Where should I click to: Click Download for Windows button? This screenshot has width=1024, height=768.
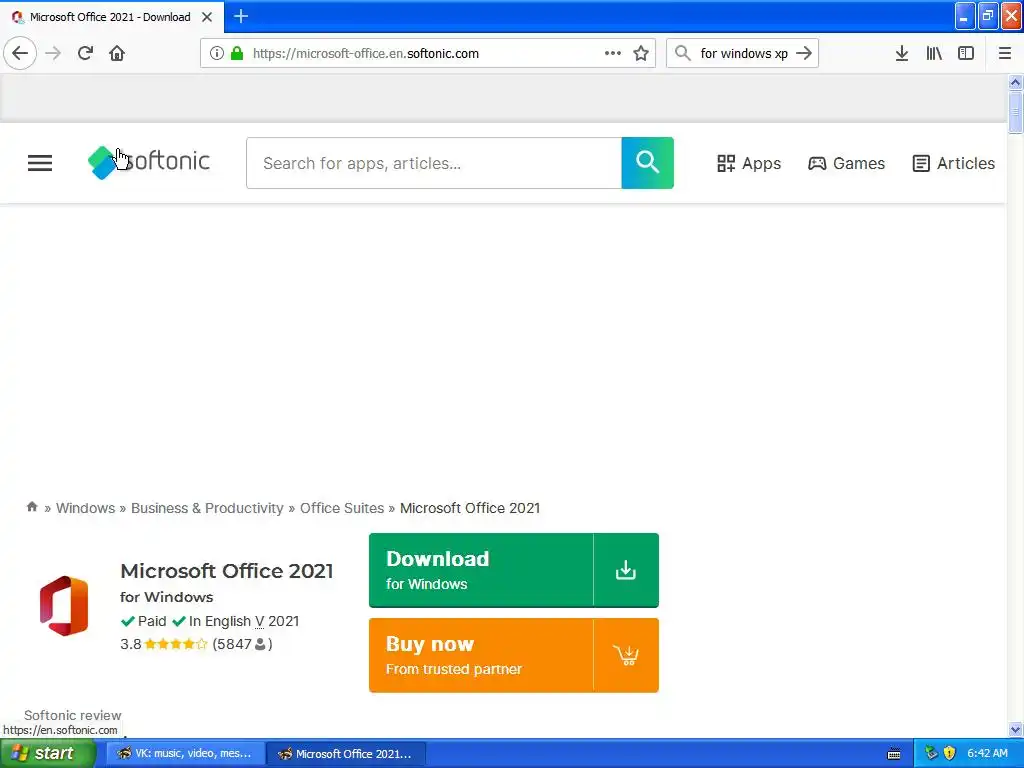point(513,570)
